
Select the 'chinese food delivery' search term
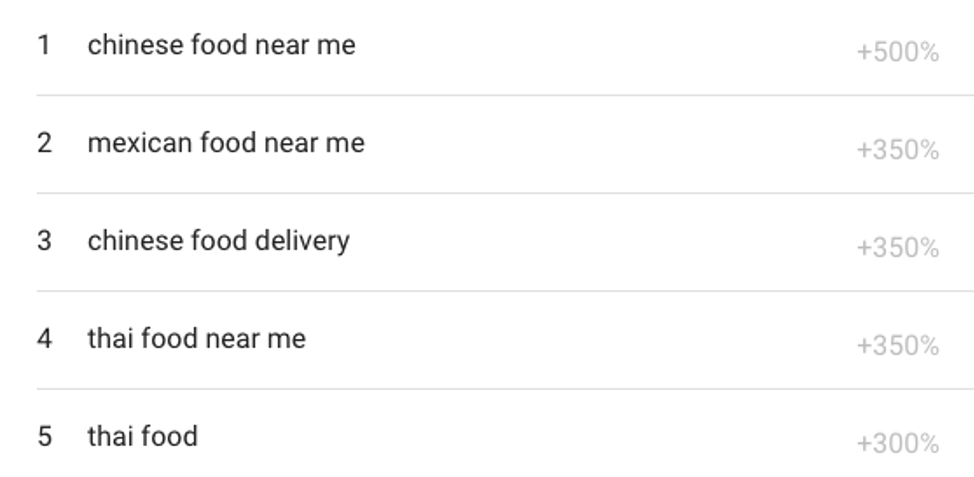pyautogui.click(x=219, y=242)
